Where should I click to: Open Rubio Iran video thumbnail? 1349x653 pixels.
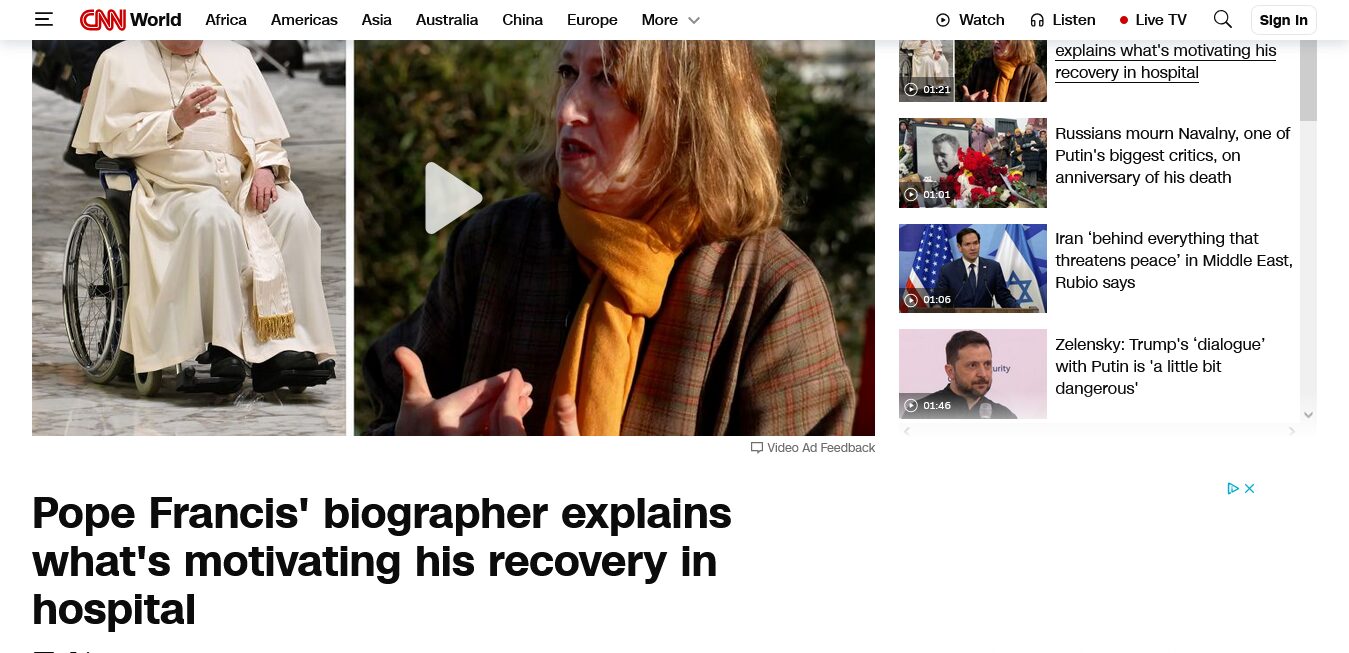(x=973, y=268)
